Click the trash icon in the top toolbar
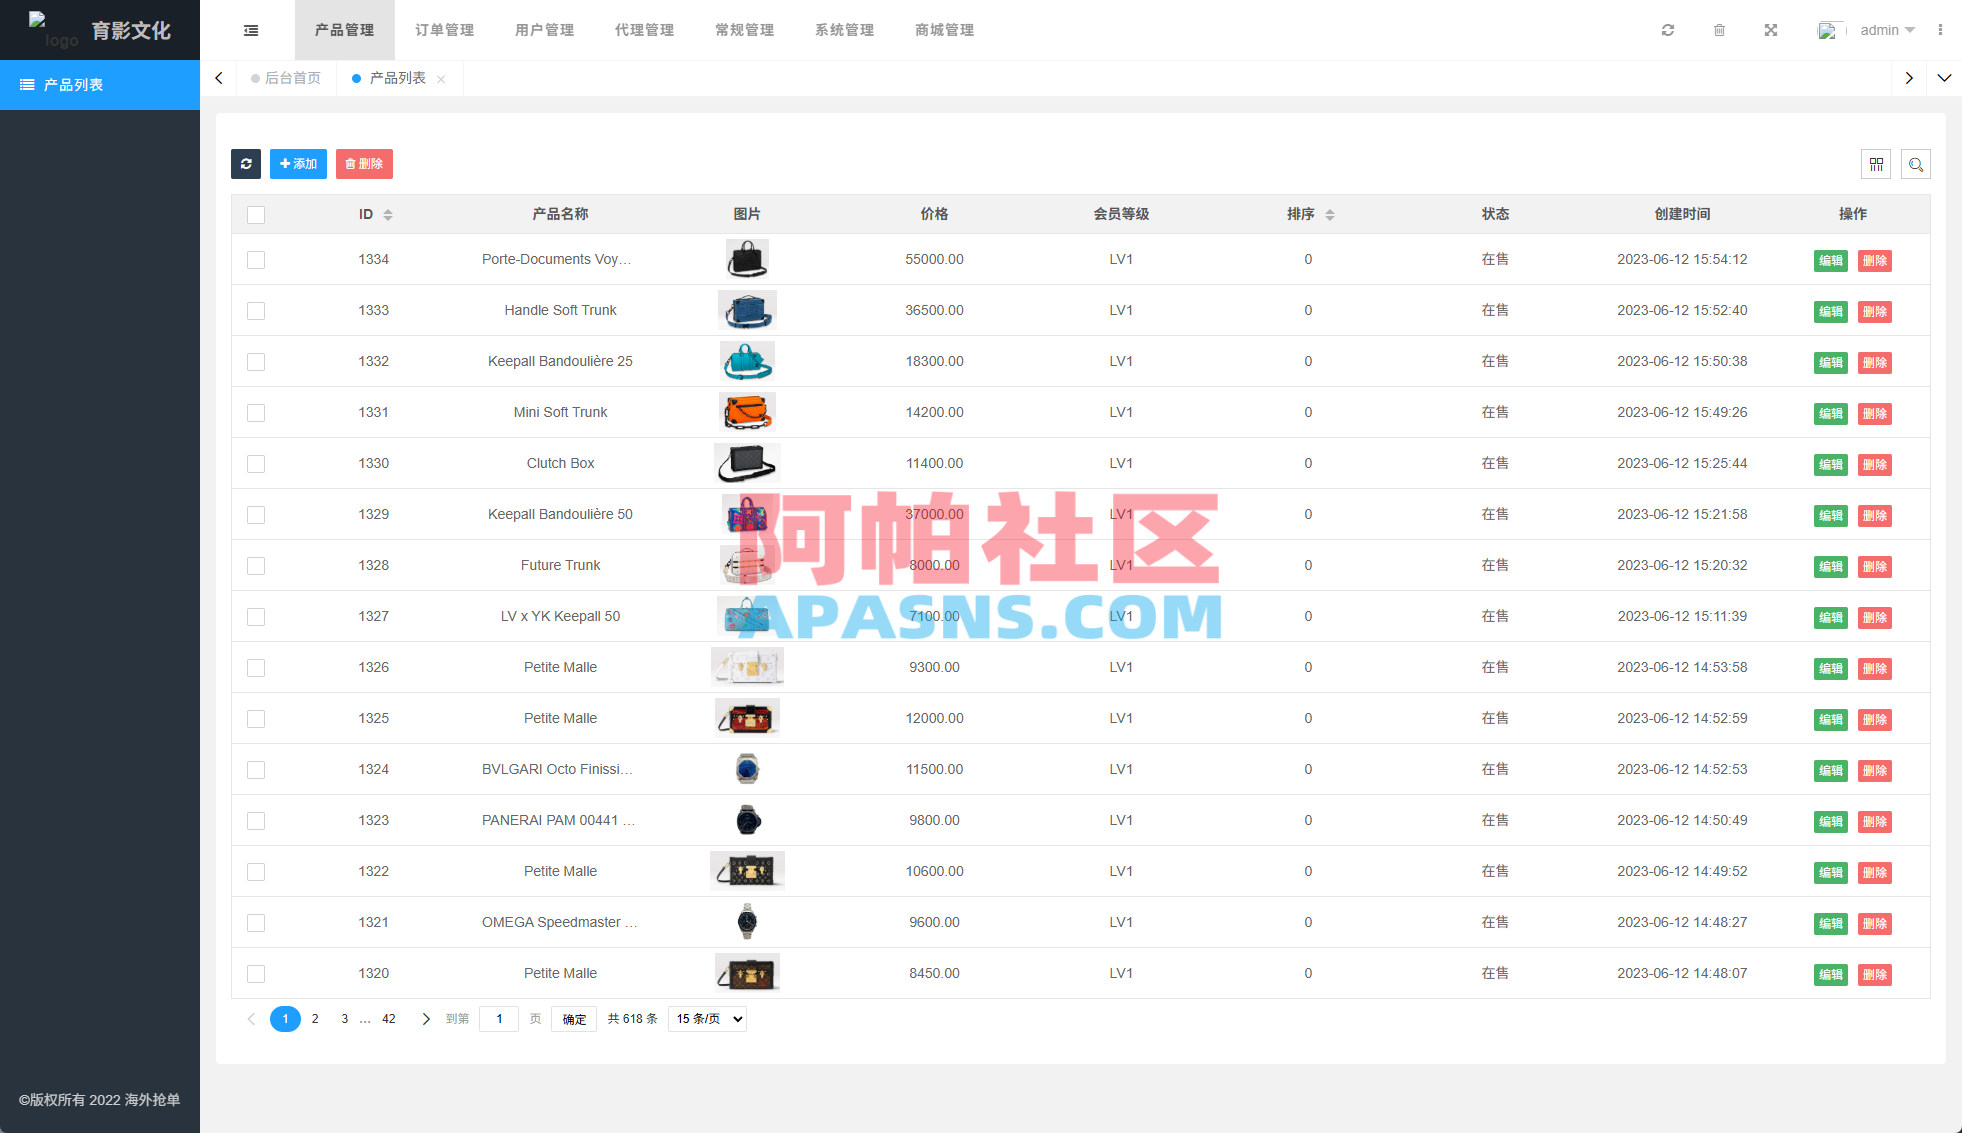Image resolution: width=1962 pixels, height=1133 pixels. click(x=1719, y=30)
